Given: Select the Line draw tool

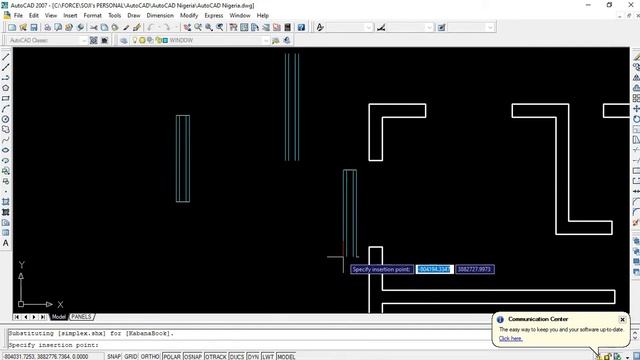Looking at the screenshot, I should coord(6,57).
